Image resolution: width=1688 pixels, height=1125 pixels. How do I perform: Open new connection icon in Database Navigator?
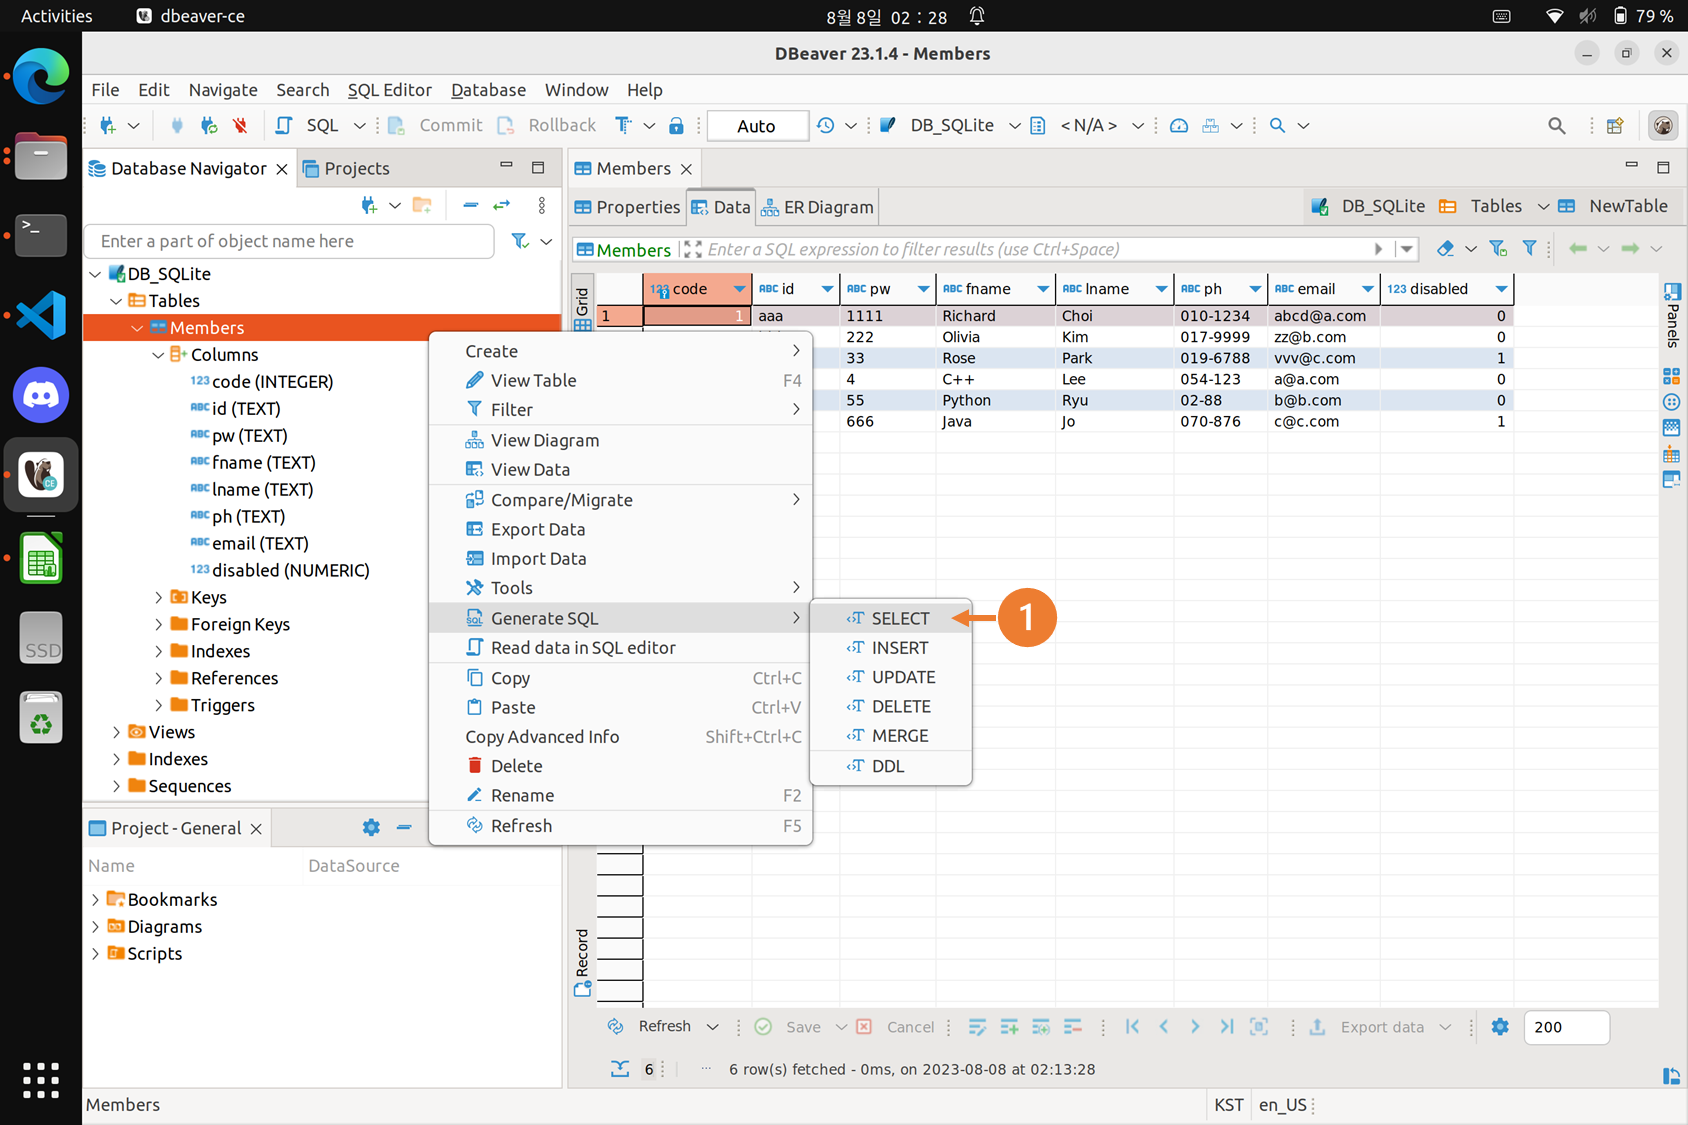369,205
